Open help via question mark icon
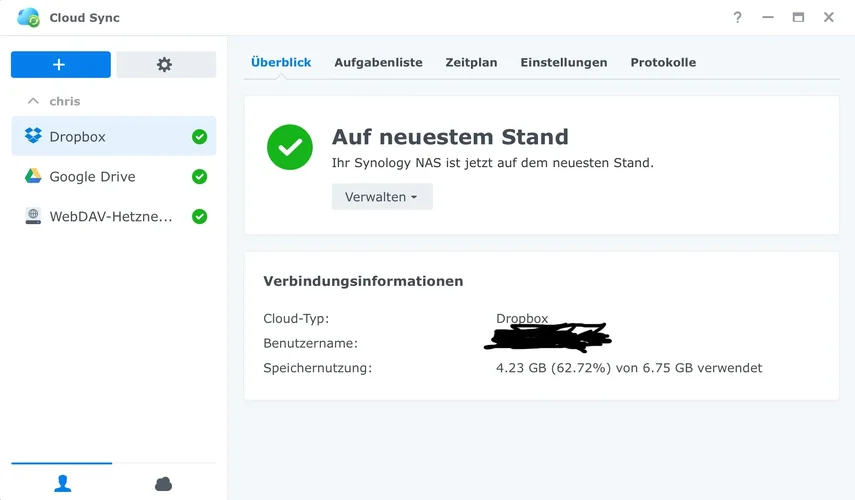 tap(737, 18)
